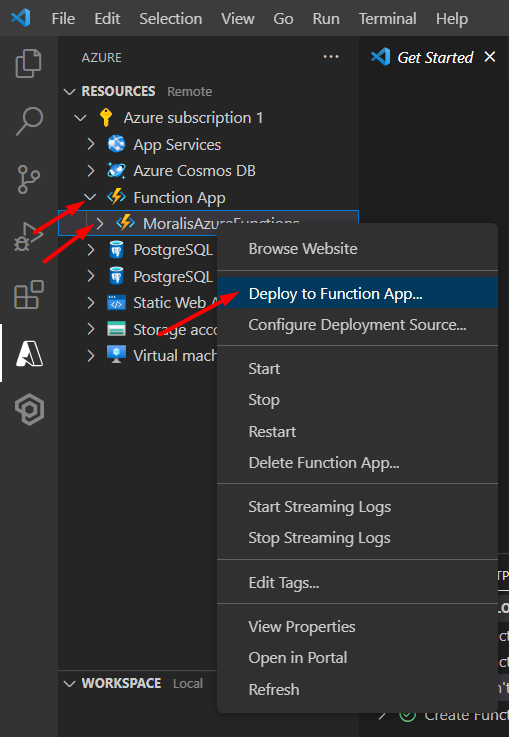Image resolution: width=509 pixels, height=737 pixels.
Task: Open the Help menu
Action: point(452,18)
